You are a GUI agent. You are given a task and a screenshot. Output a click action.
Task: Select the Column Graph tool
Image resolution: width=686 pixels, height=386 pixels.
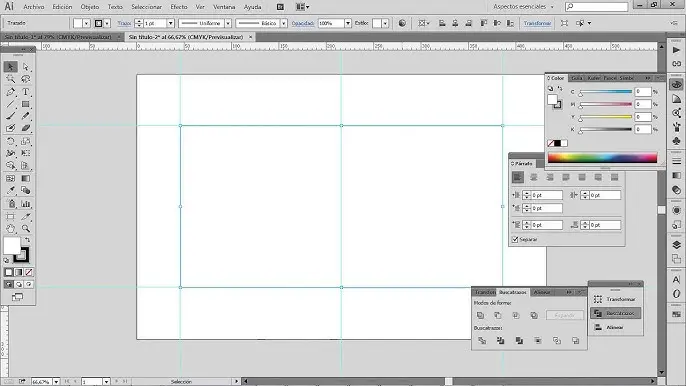point(26,204)
